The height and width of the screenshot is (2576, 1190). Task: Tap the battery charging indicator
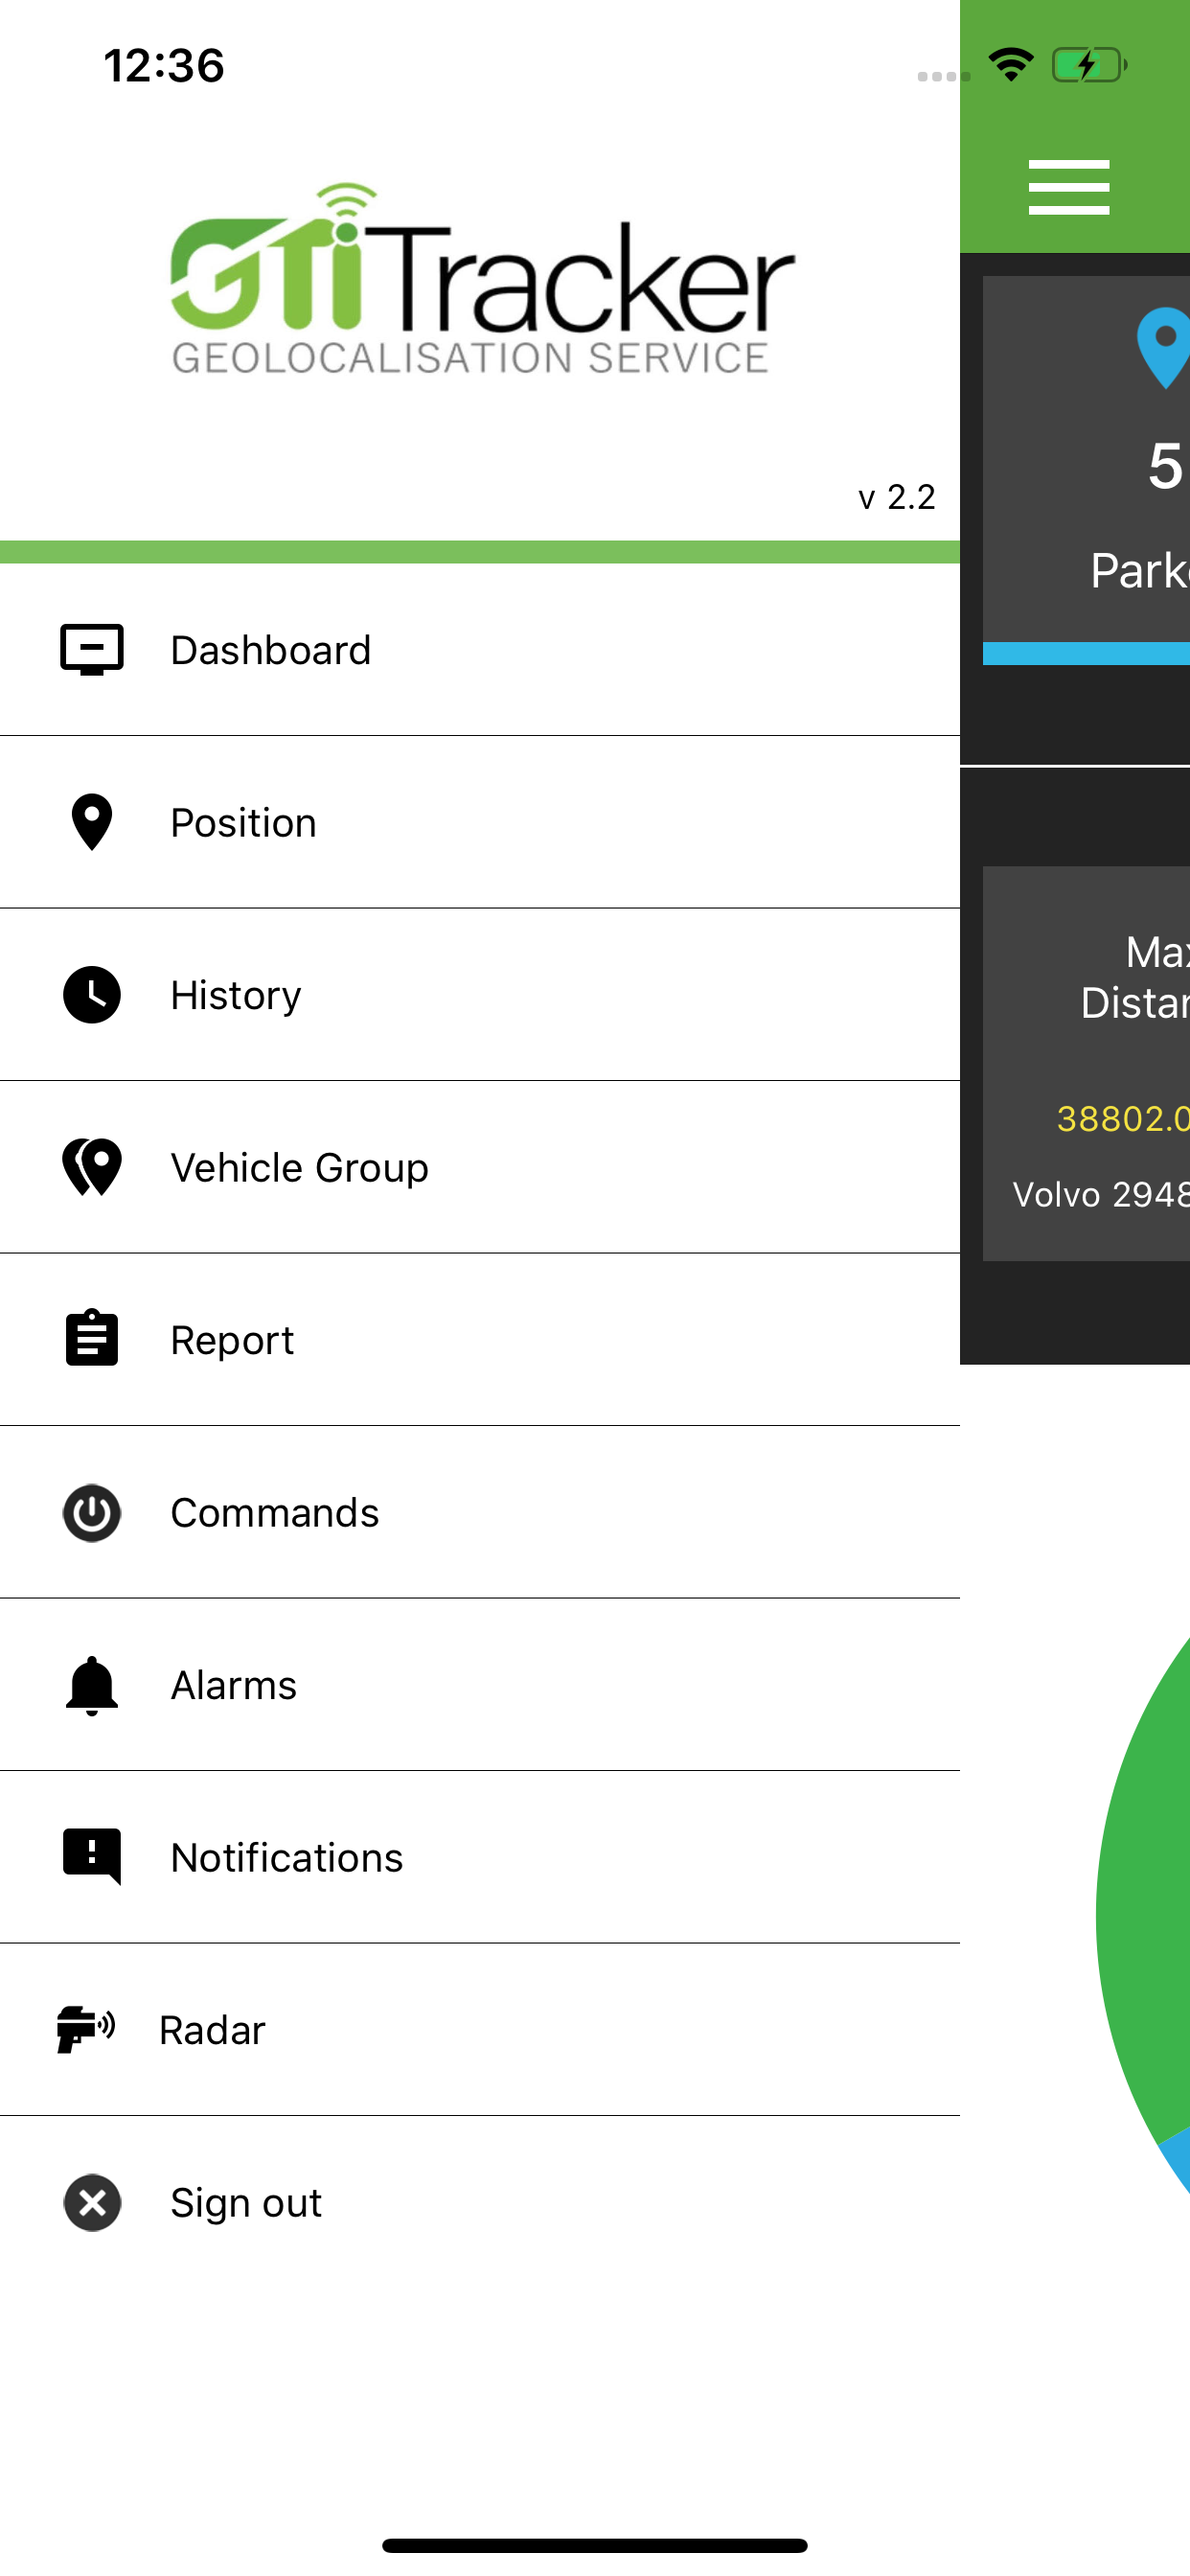[1089, 65]
